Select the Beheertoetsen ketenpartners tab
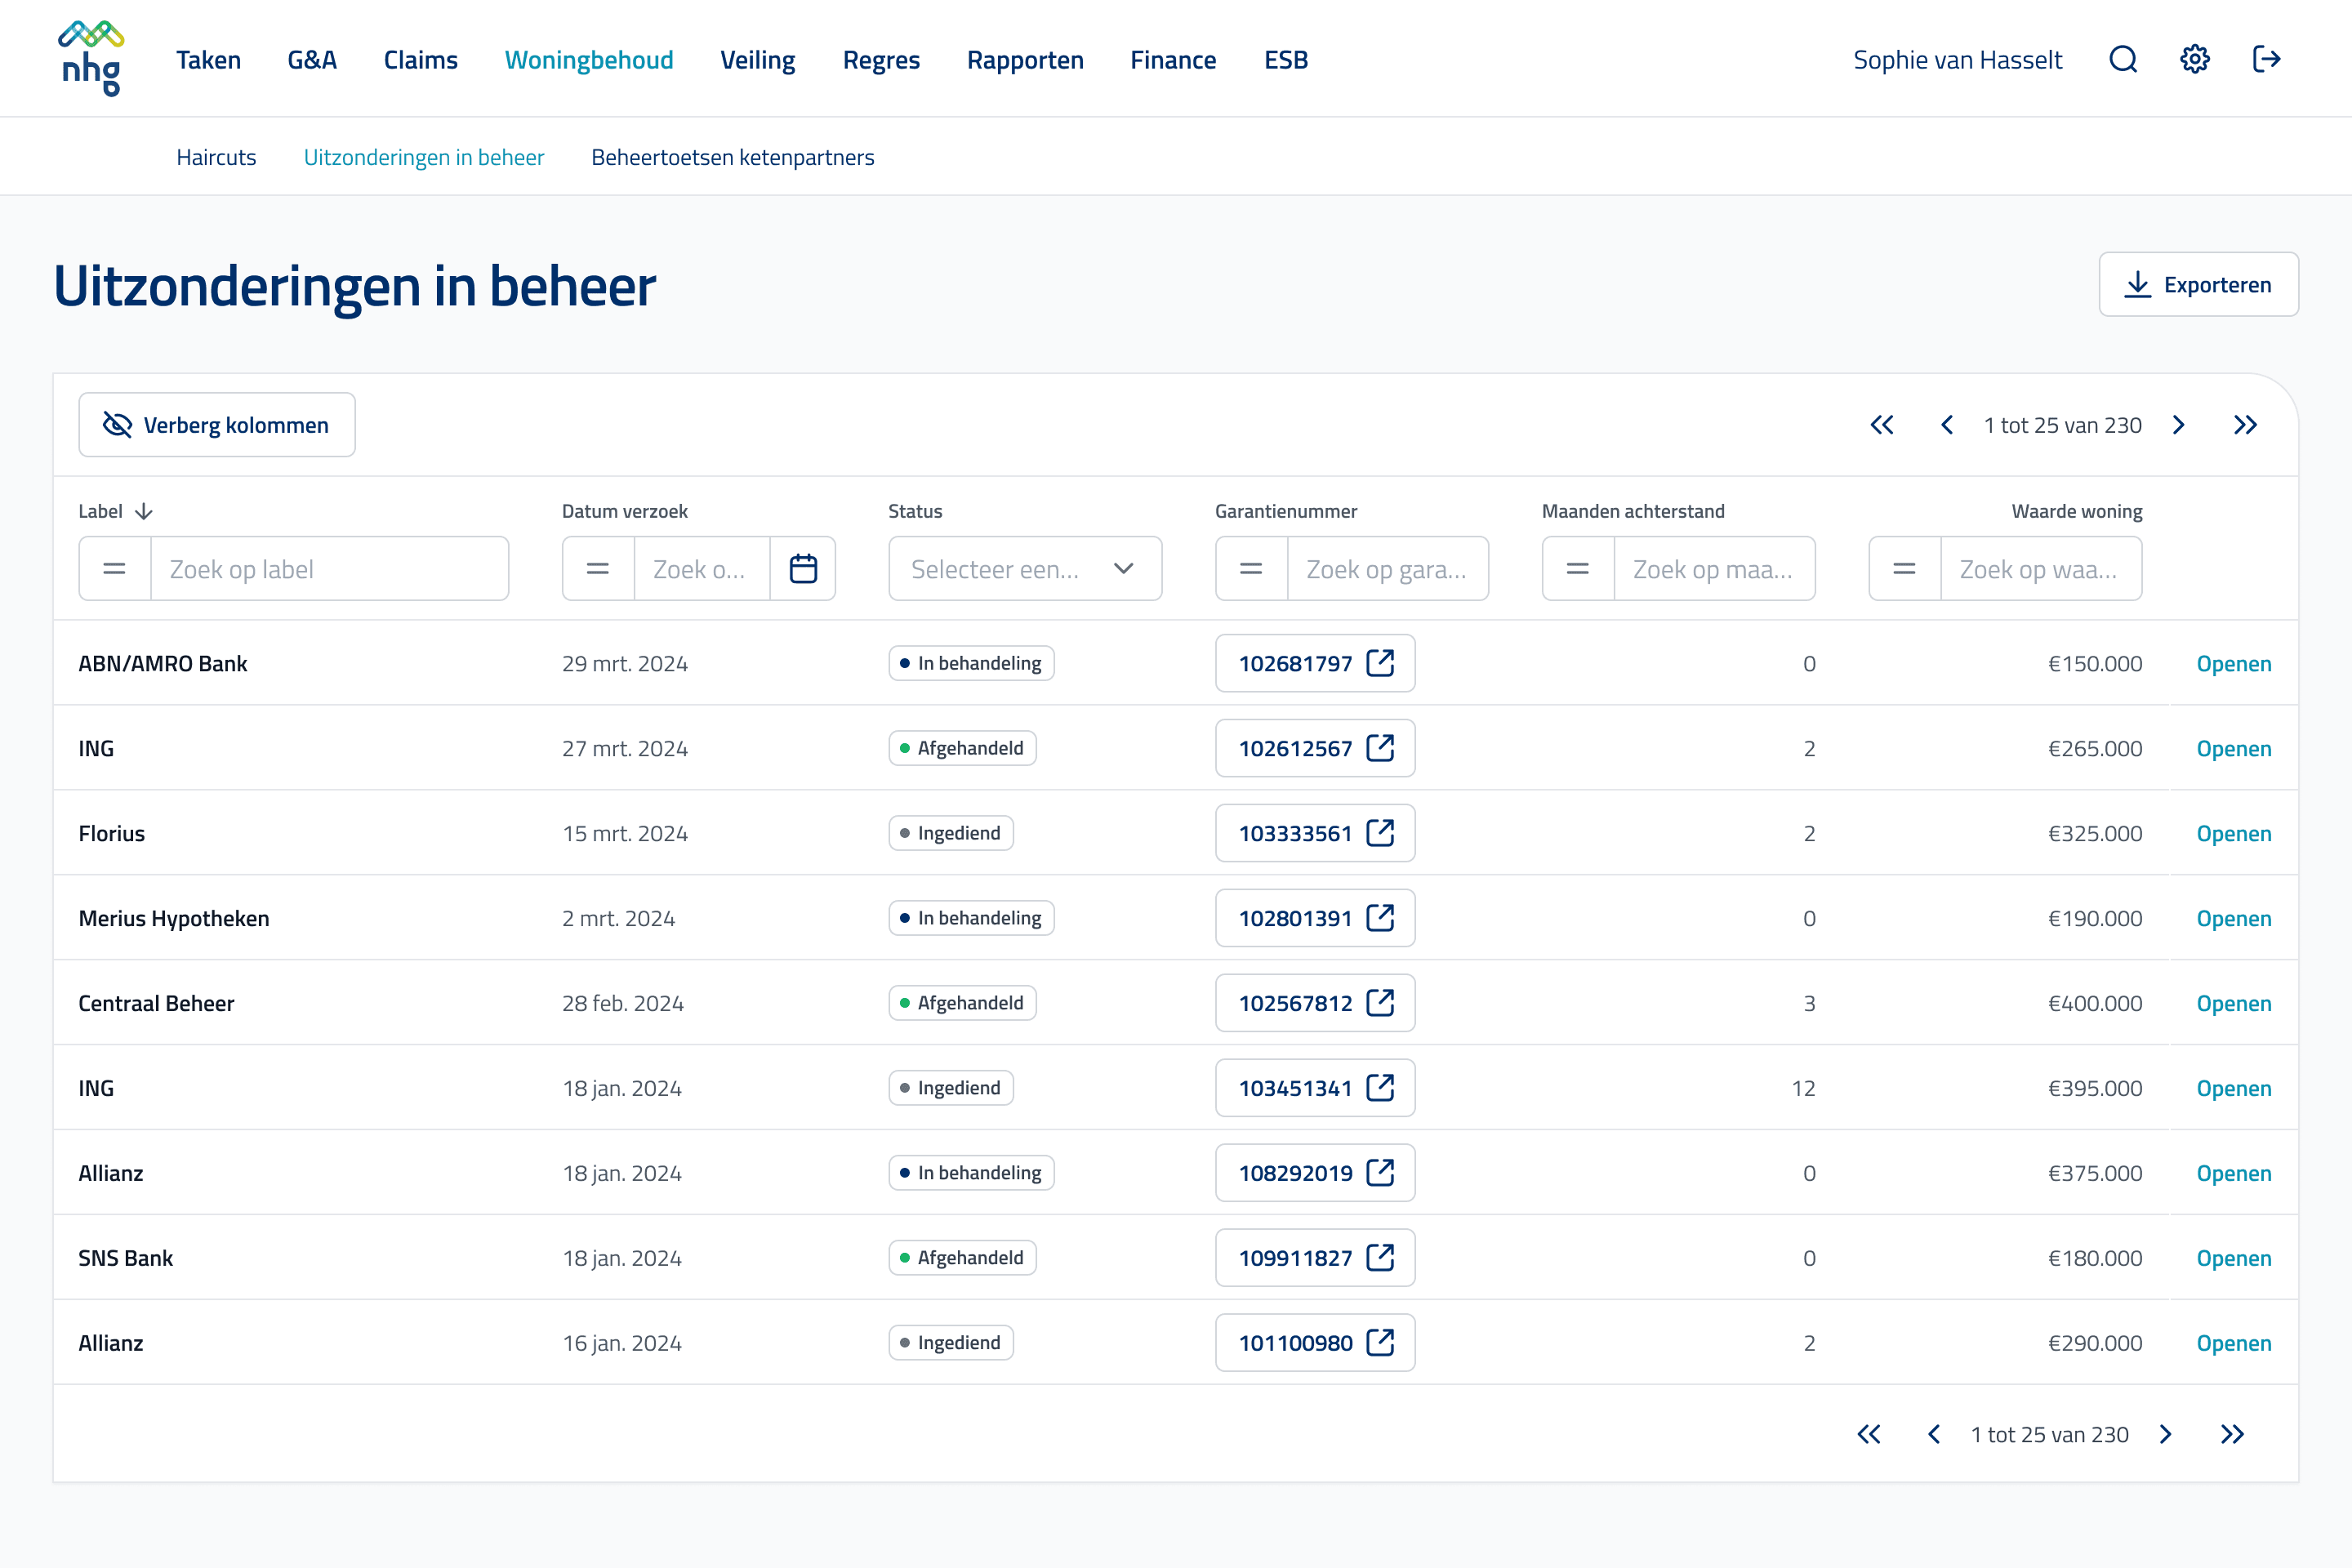 [x=733, y=157]
